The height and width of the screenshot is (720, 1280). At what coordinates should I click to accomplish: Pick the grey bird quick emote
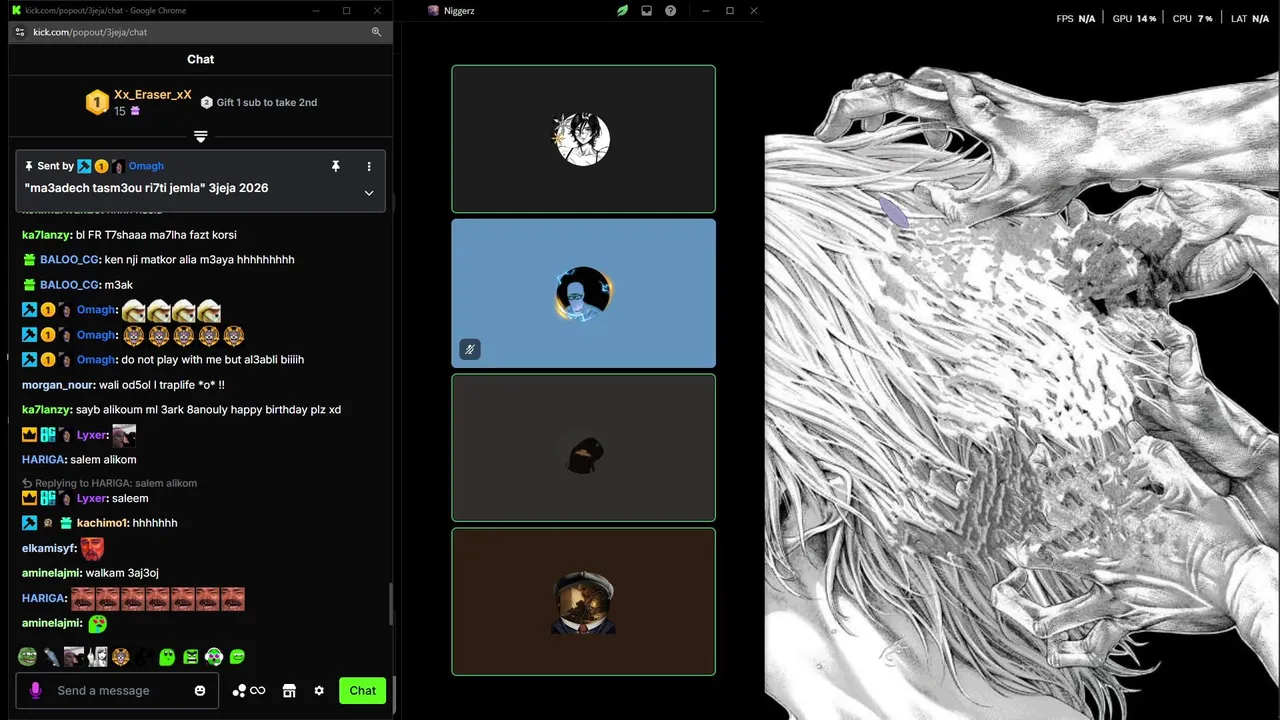[51, 657]
